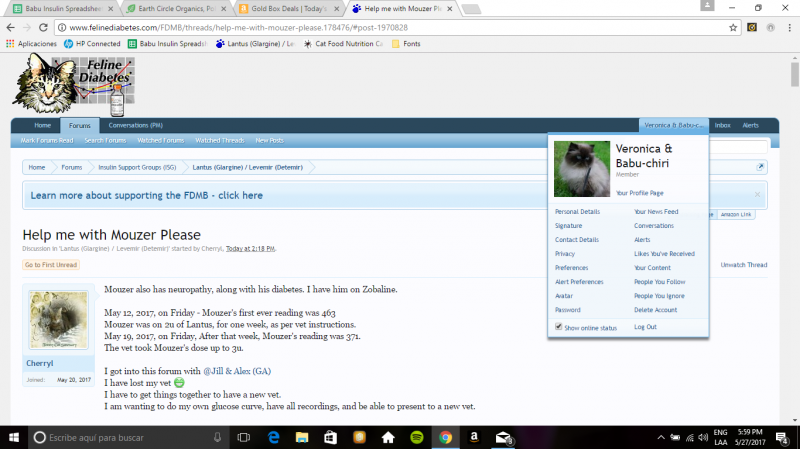Expand the Veronica & Babu account menu
This screenshot has width=800, height=449.
(x=674, y=125)
